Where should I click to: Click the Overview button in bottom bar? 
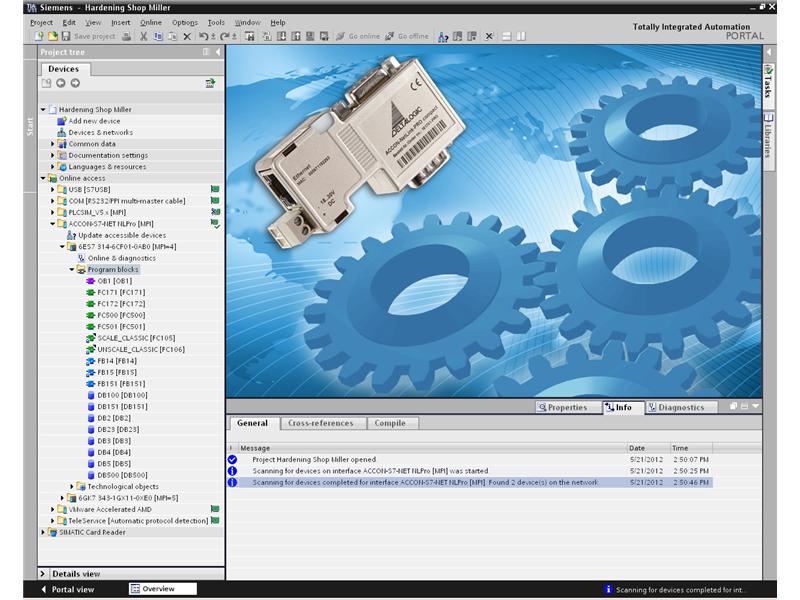162,589
